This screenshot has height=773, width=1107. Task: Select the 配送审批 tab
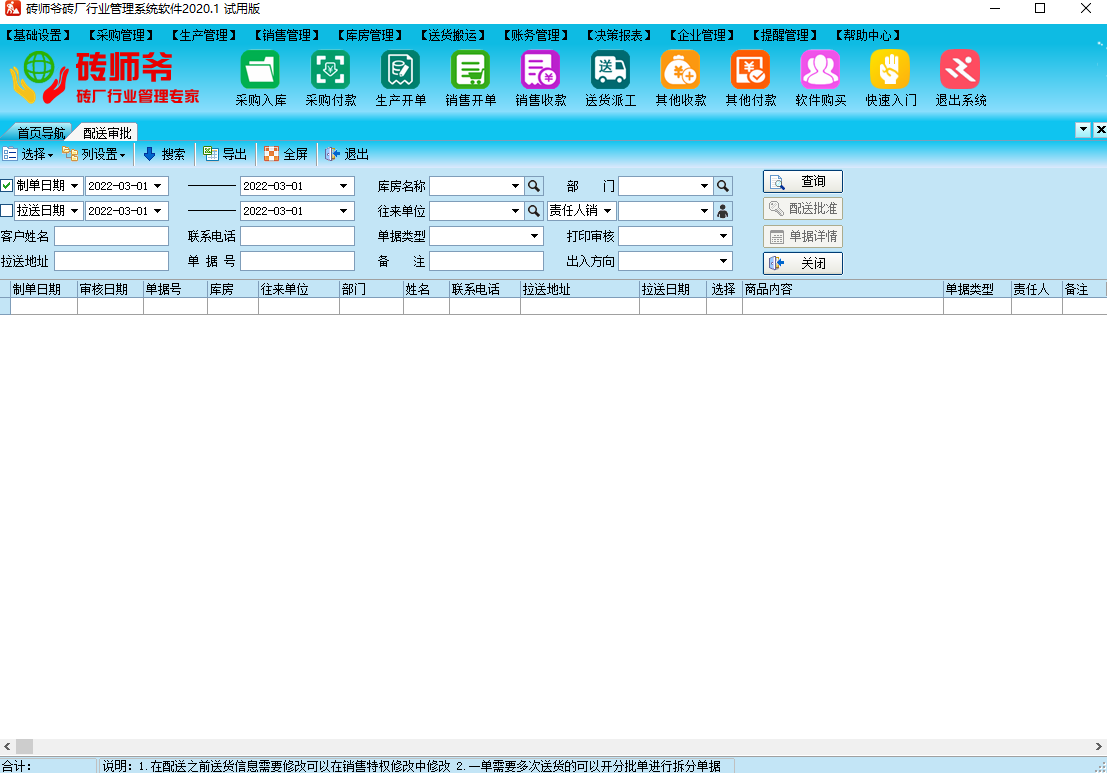[x=107, y=133]
